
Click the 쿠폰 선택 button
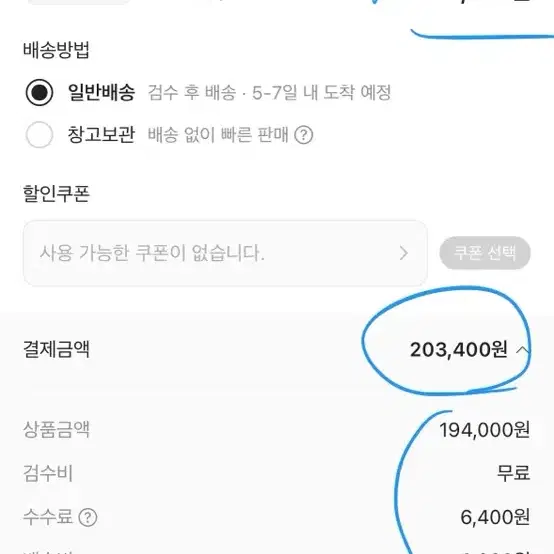[485, 253]
